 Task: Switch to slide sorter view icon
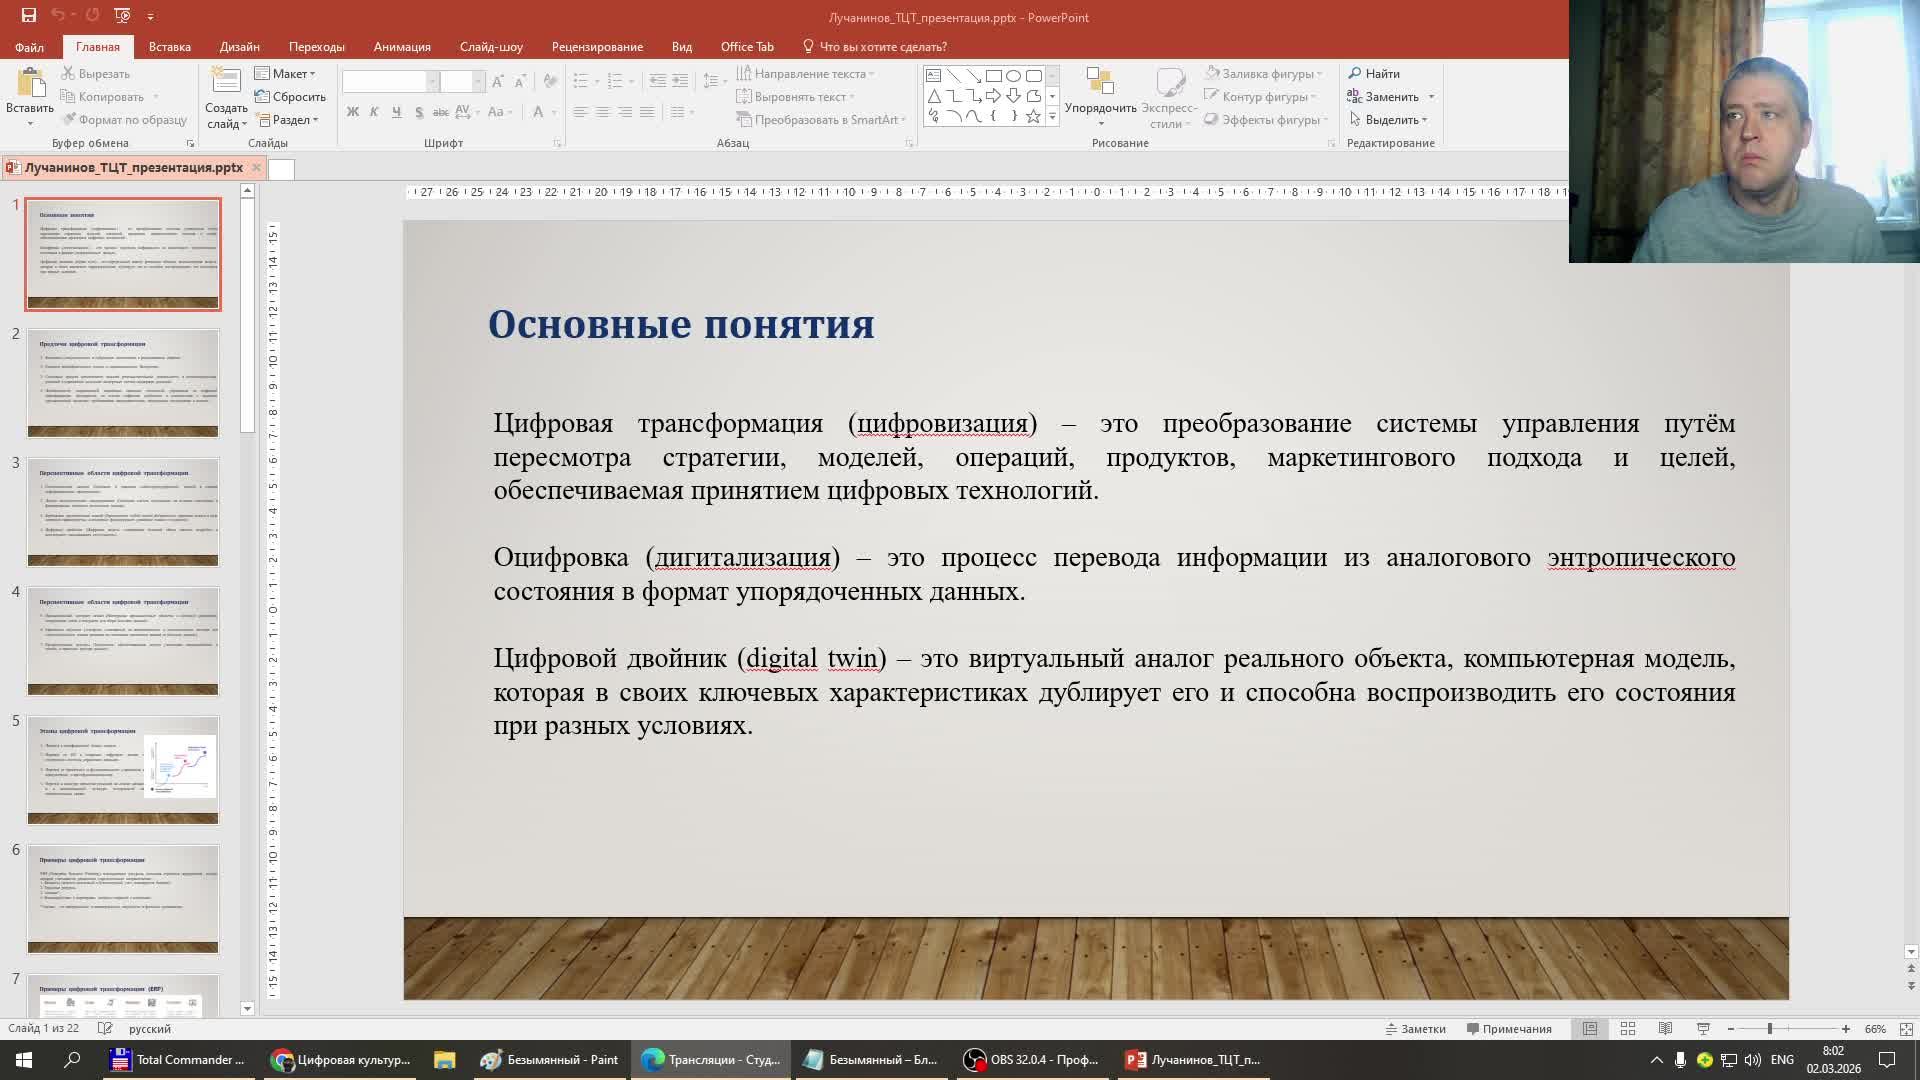[x=1628, y=1029]
